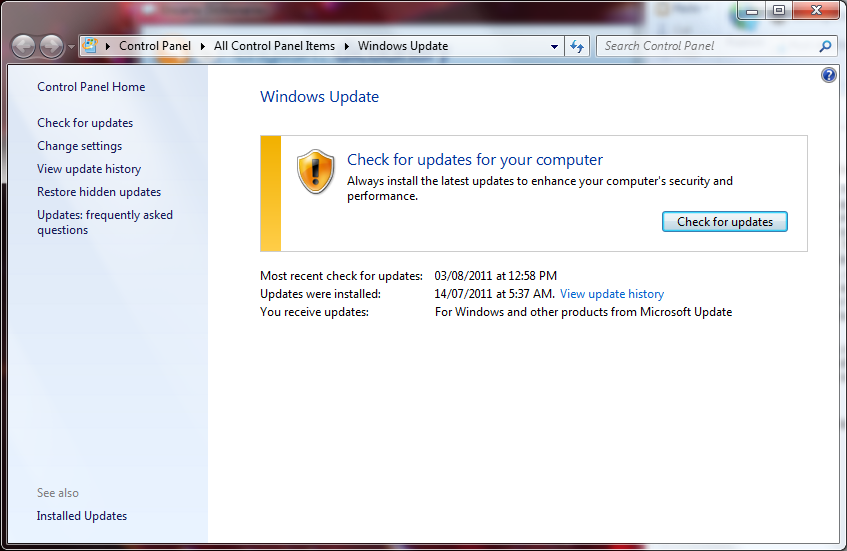Image resolution: width=847 pixels, height=551 pixels.
Task: Click the yellow warning shield icon
Action: (315, 172)
